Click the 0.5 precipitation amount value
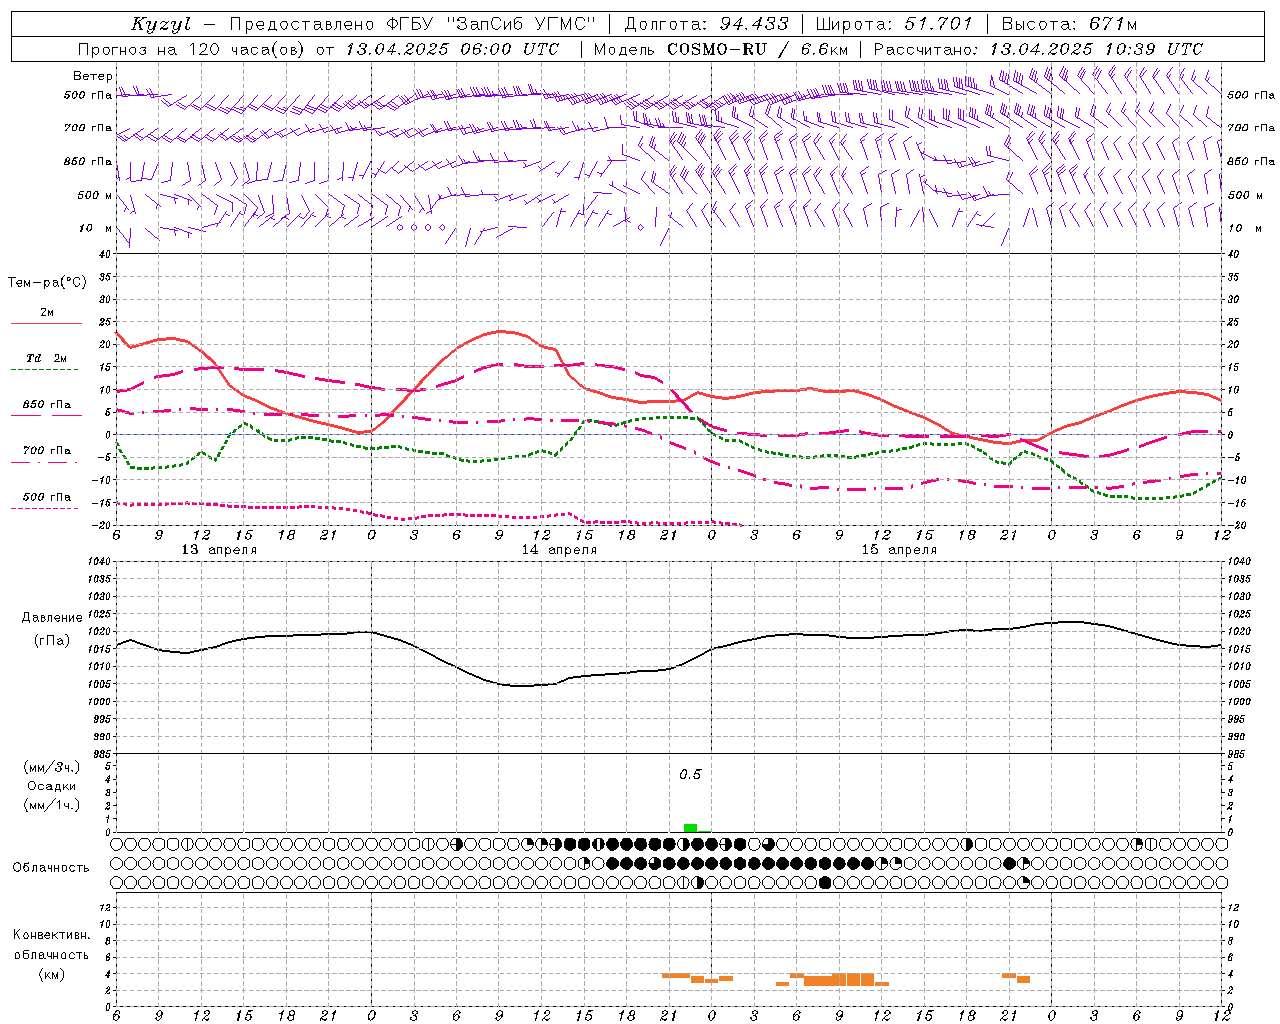 pos(690,775)
